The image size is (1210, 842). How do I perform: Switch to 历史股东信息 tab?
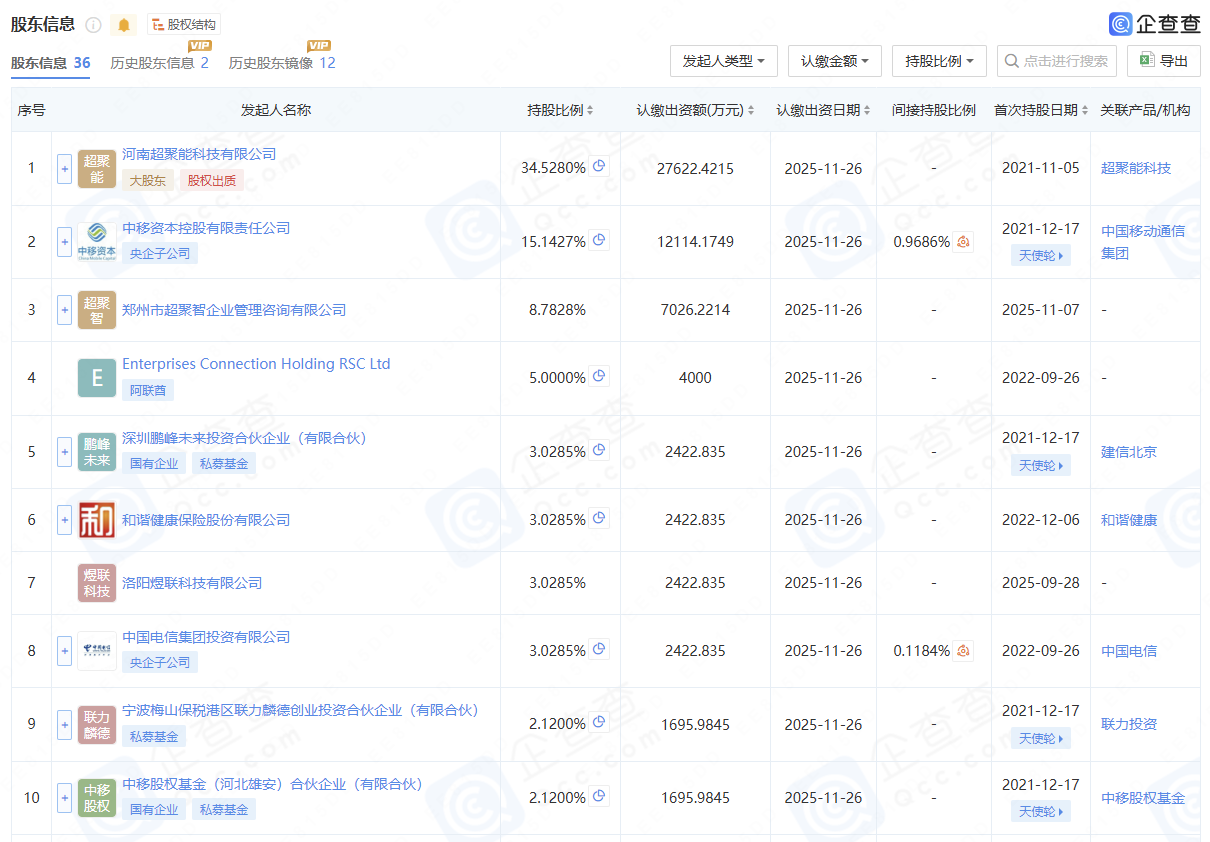tap(159, 63)
